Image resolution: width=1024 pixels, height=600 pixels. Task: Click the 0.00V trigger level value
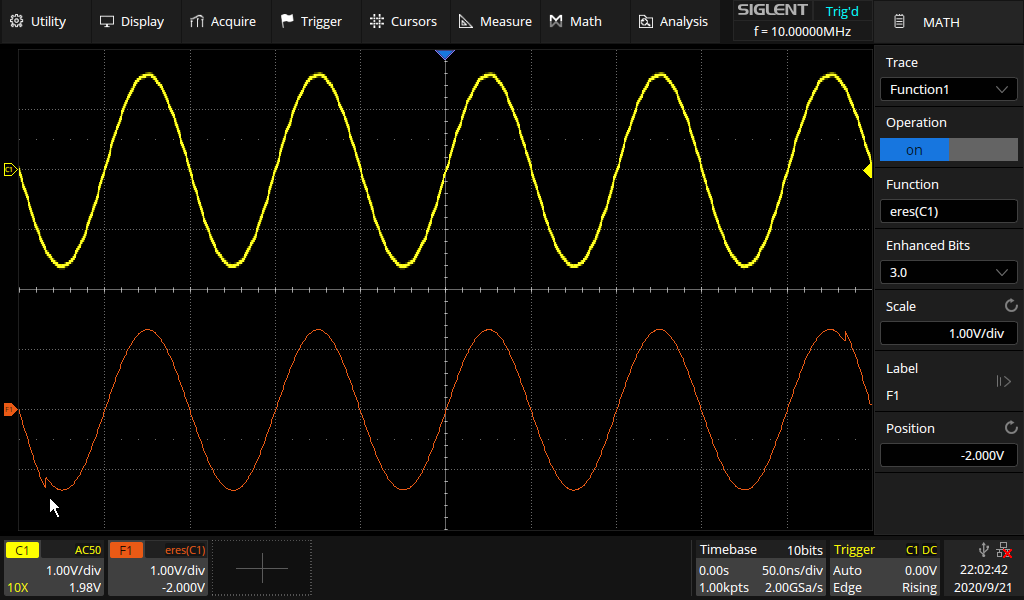click(x=921, y=570)
